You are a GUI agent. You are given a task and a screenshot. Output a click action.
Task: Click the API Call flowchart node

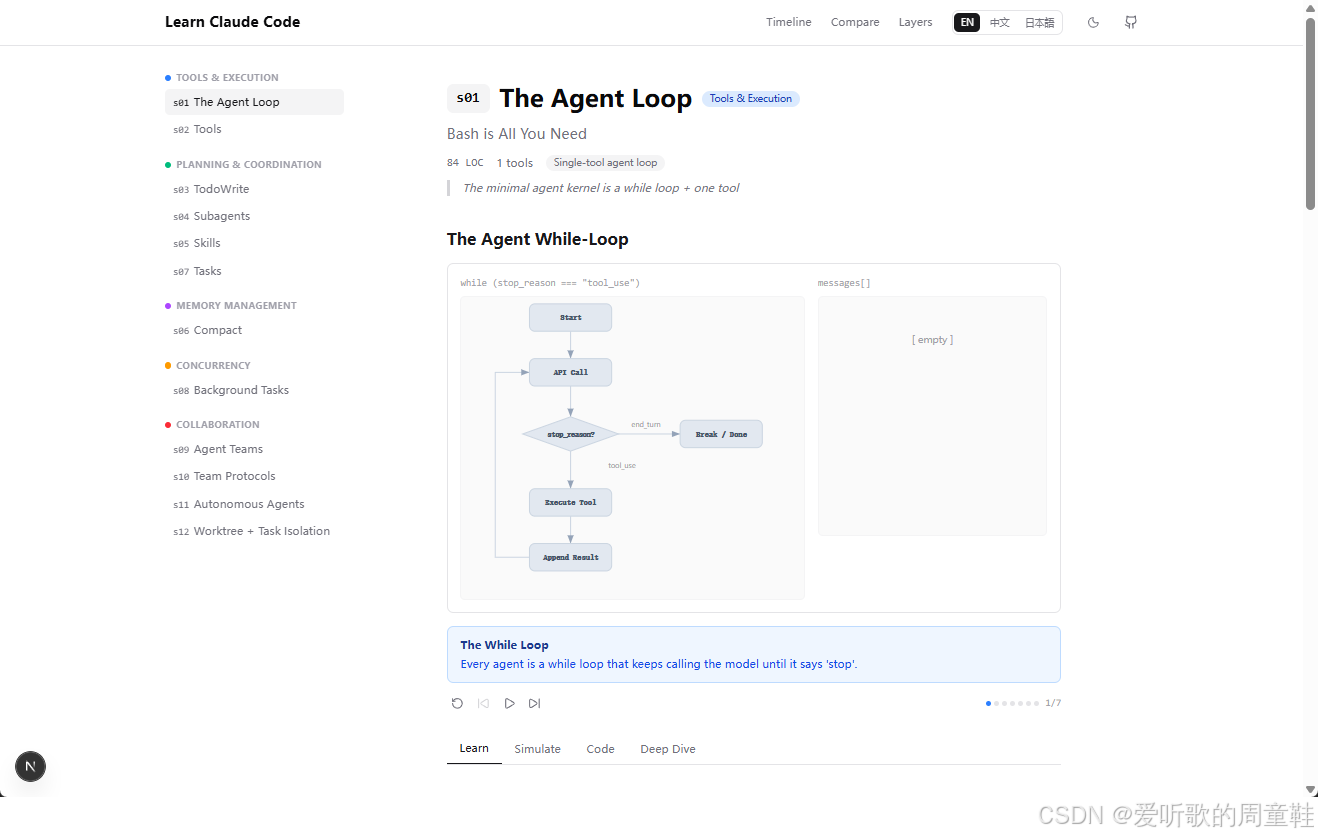(x=570, y=372)
